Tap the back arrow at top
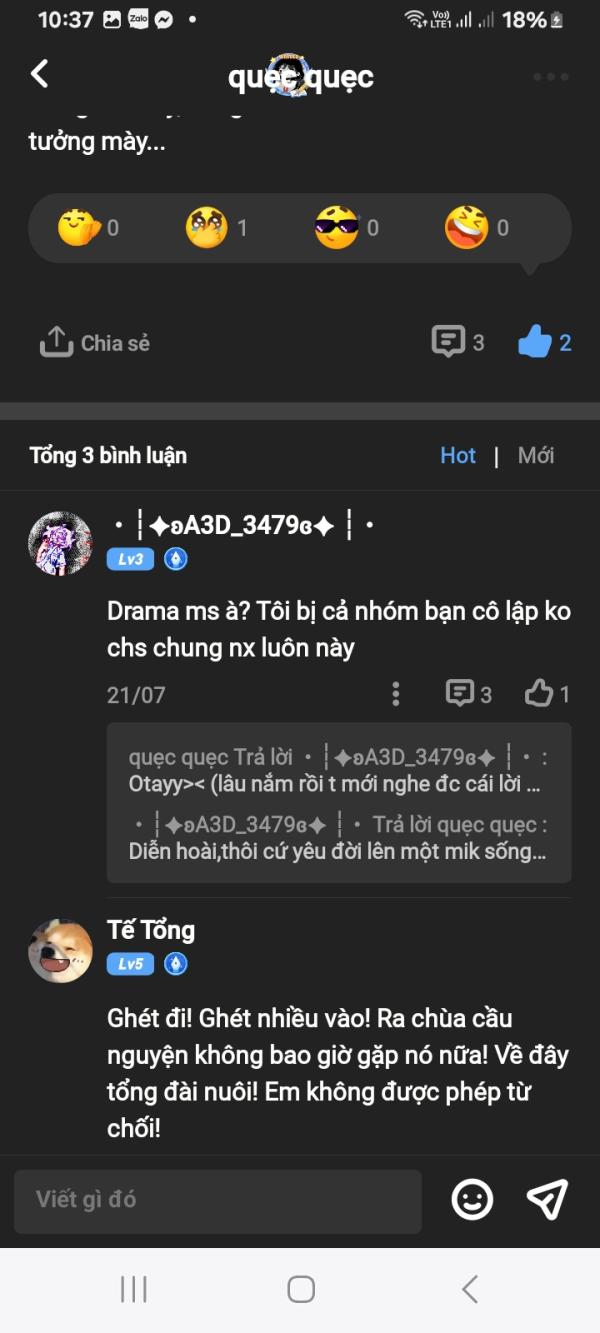The height and width of the screenshot is (1333, 600). click(x=40, y=74)
